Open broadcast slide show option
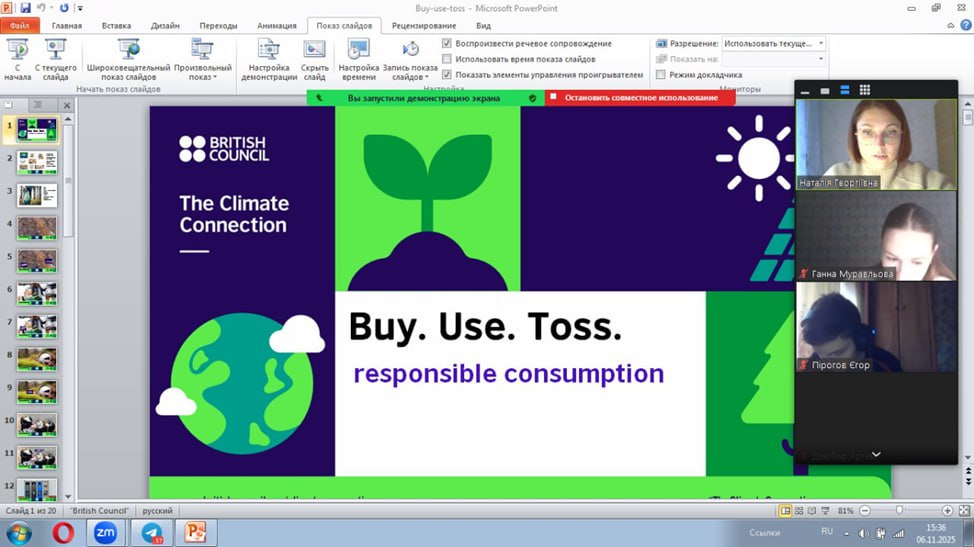The image size is (974, 547). point(128,60)
